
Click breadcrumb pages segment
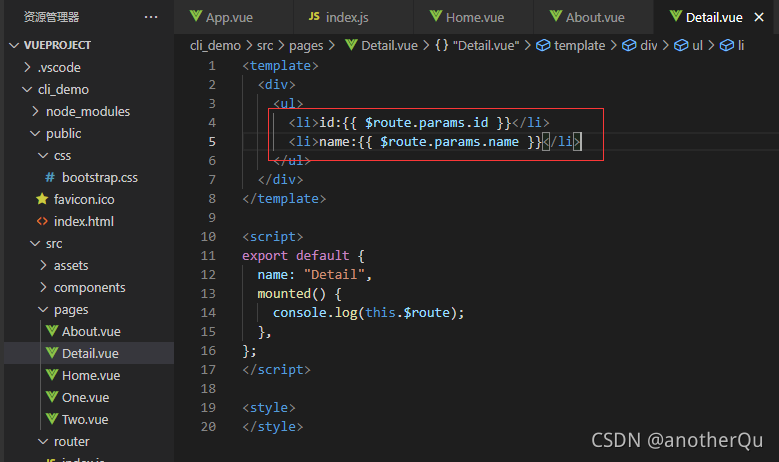[306, 46]
